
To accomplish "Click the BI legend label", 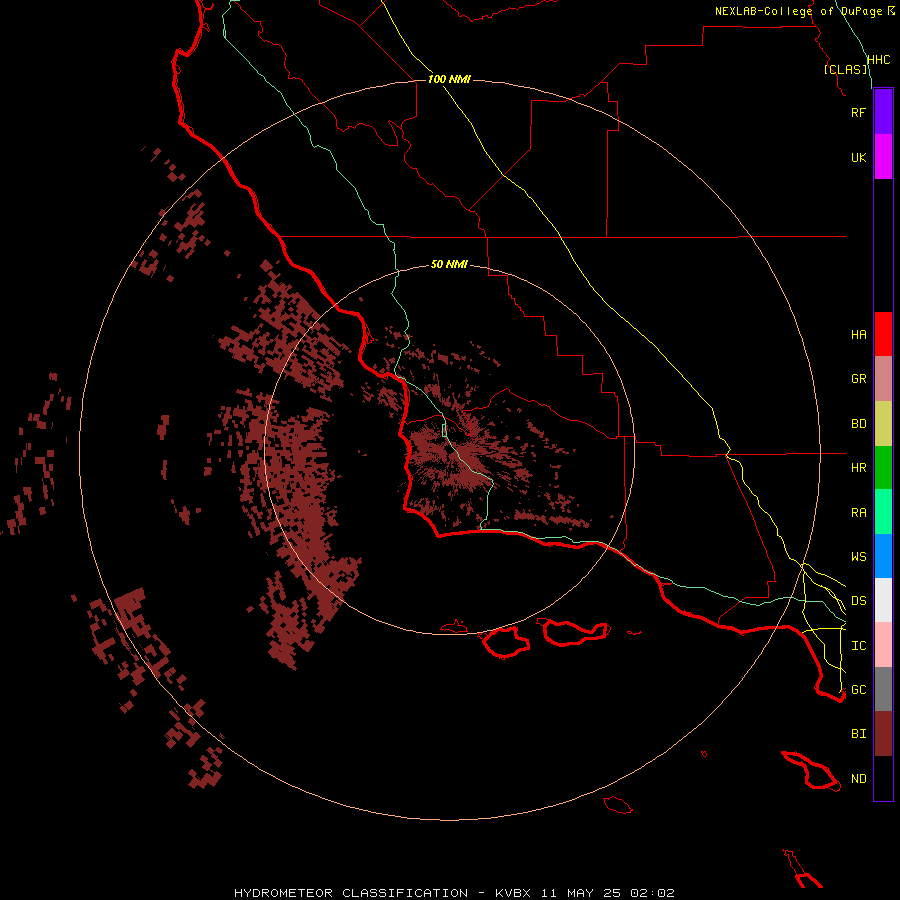I will point(858,734).
